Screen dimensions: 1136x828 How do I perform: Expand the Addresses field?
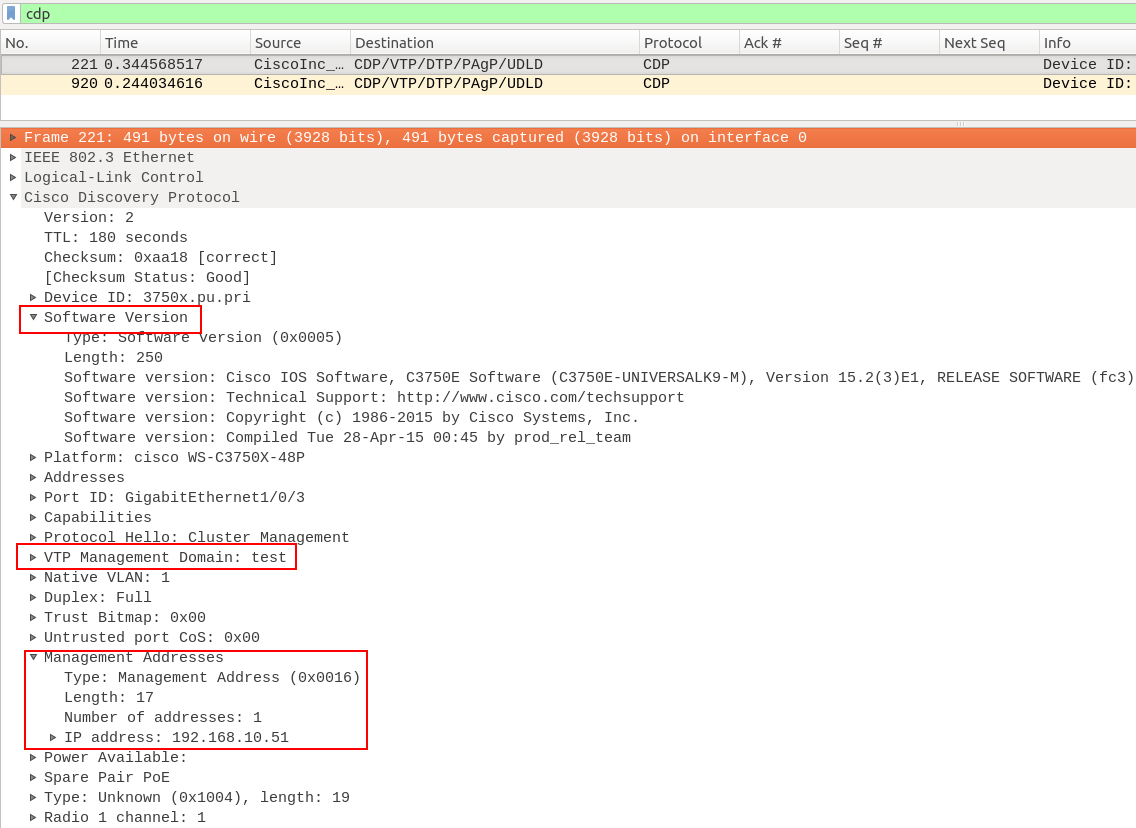[x=33, y=477]
